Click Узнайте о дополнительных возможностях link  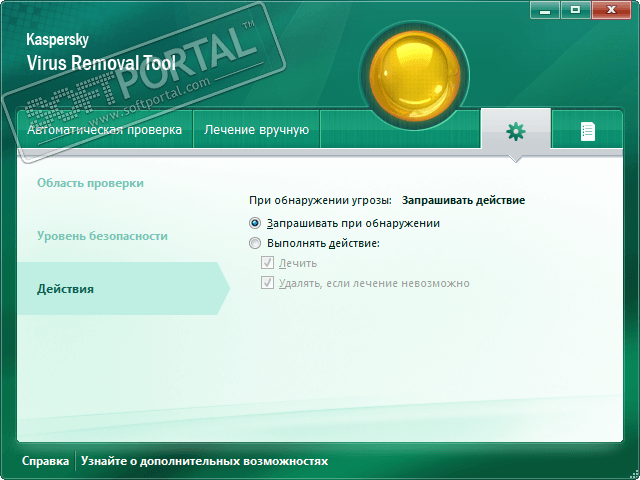tap(204, 461)
